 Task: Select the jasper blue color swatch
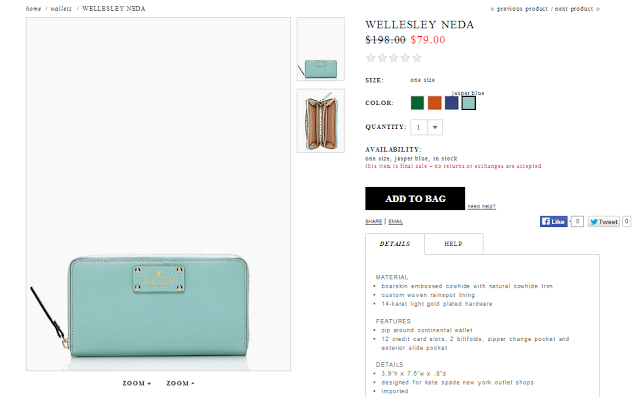tap(469, 103)
